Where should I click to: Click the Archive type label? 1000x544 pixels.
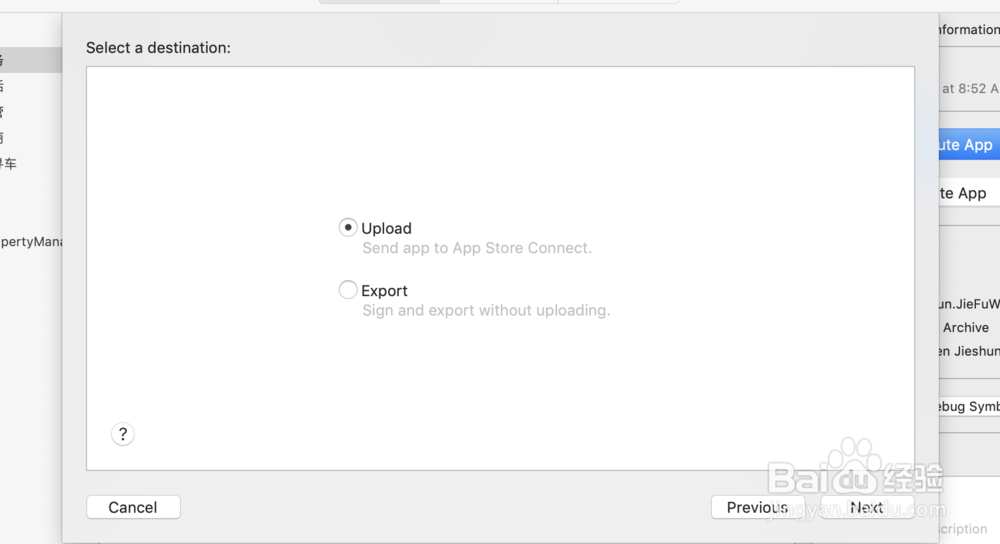pyautogui.click(x=966, y=327)
